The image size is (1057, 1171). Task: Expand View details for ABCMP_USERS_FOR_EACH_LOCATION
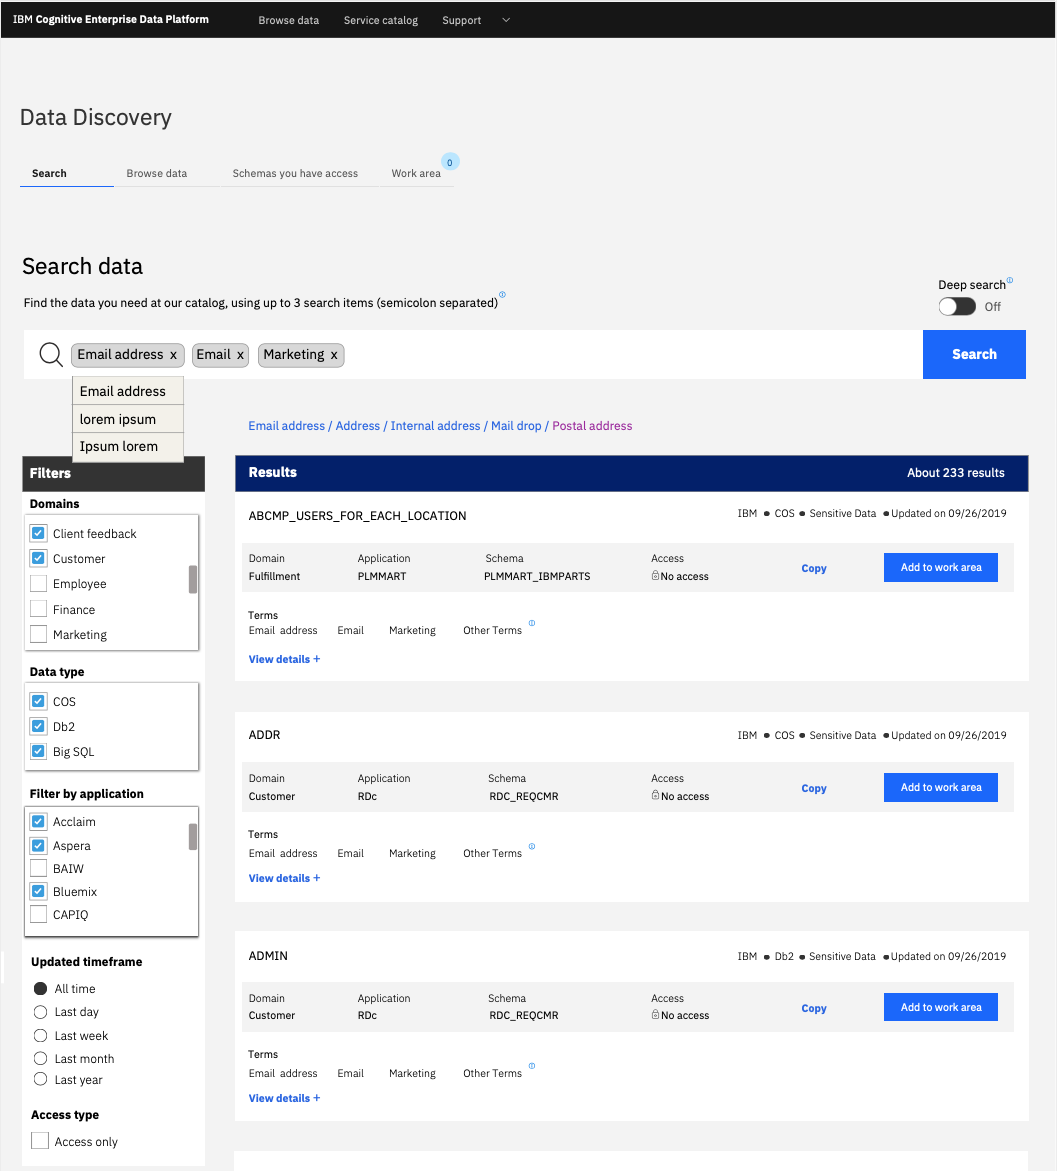pos(284,659)
